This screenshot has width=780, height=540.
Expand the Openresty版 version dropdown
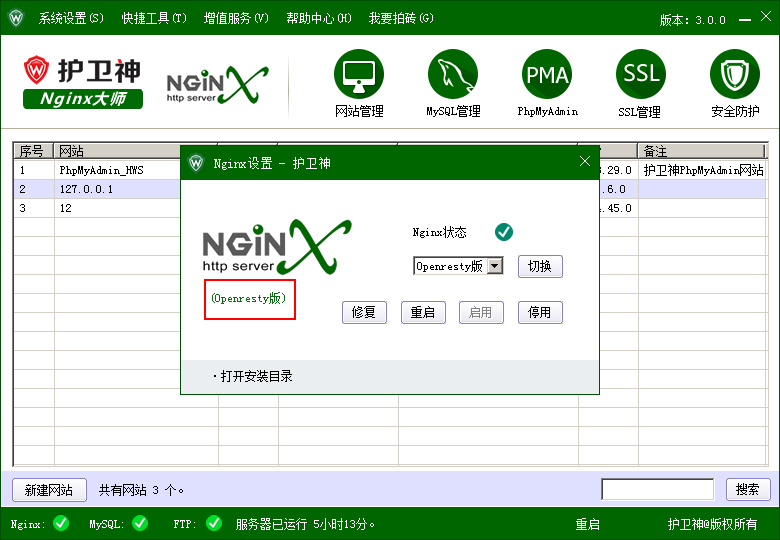point(494,267)
